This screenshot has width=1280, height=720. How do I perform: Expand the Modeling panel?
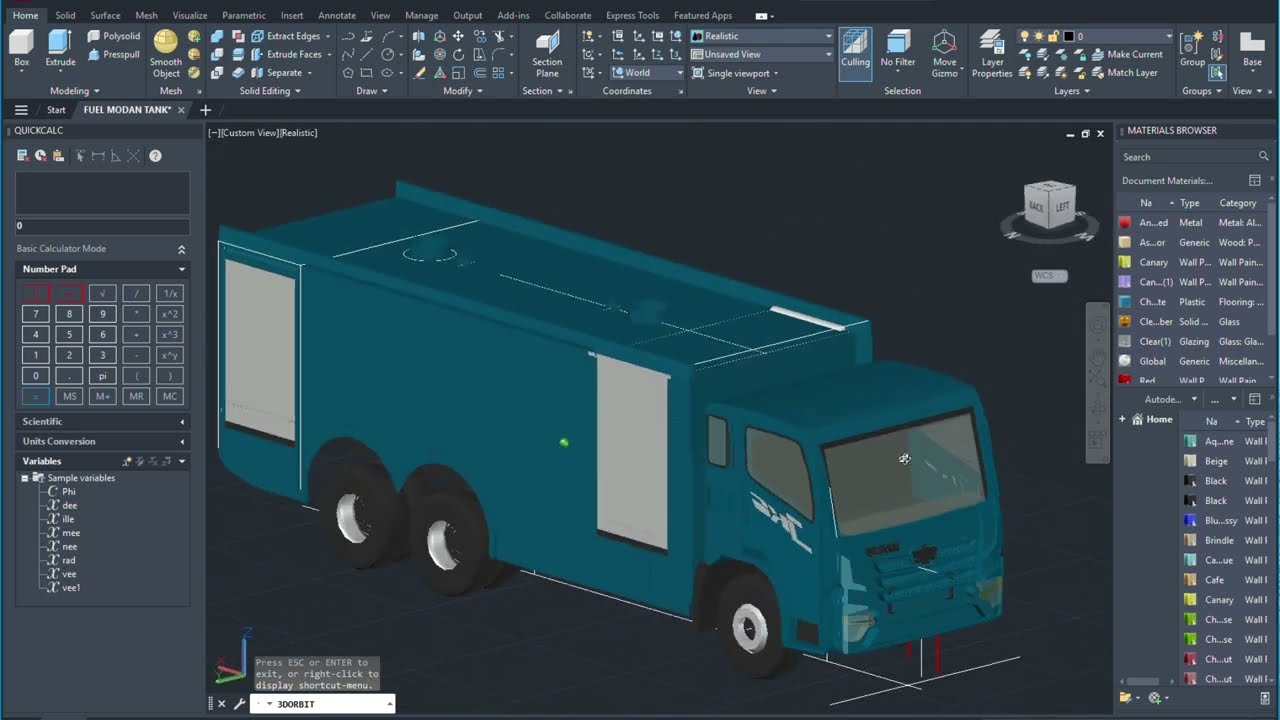pyautogui.click(x=75, y=91)
